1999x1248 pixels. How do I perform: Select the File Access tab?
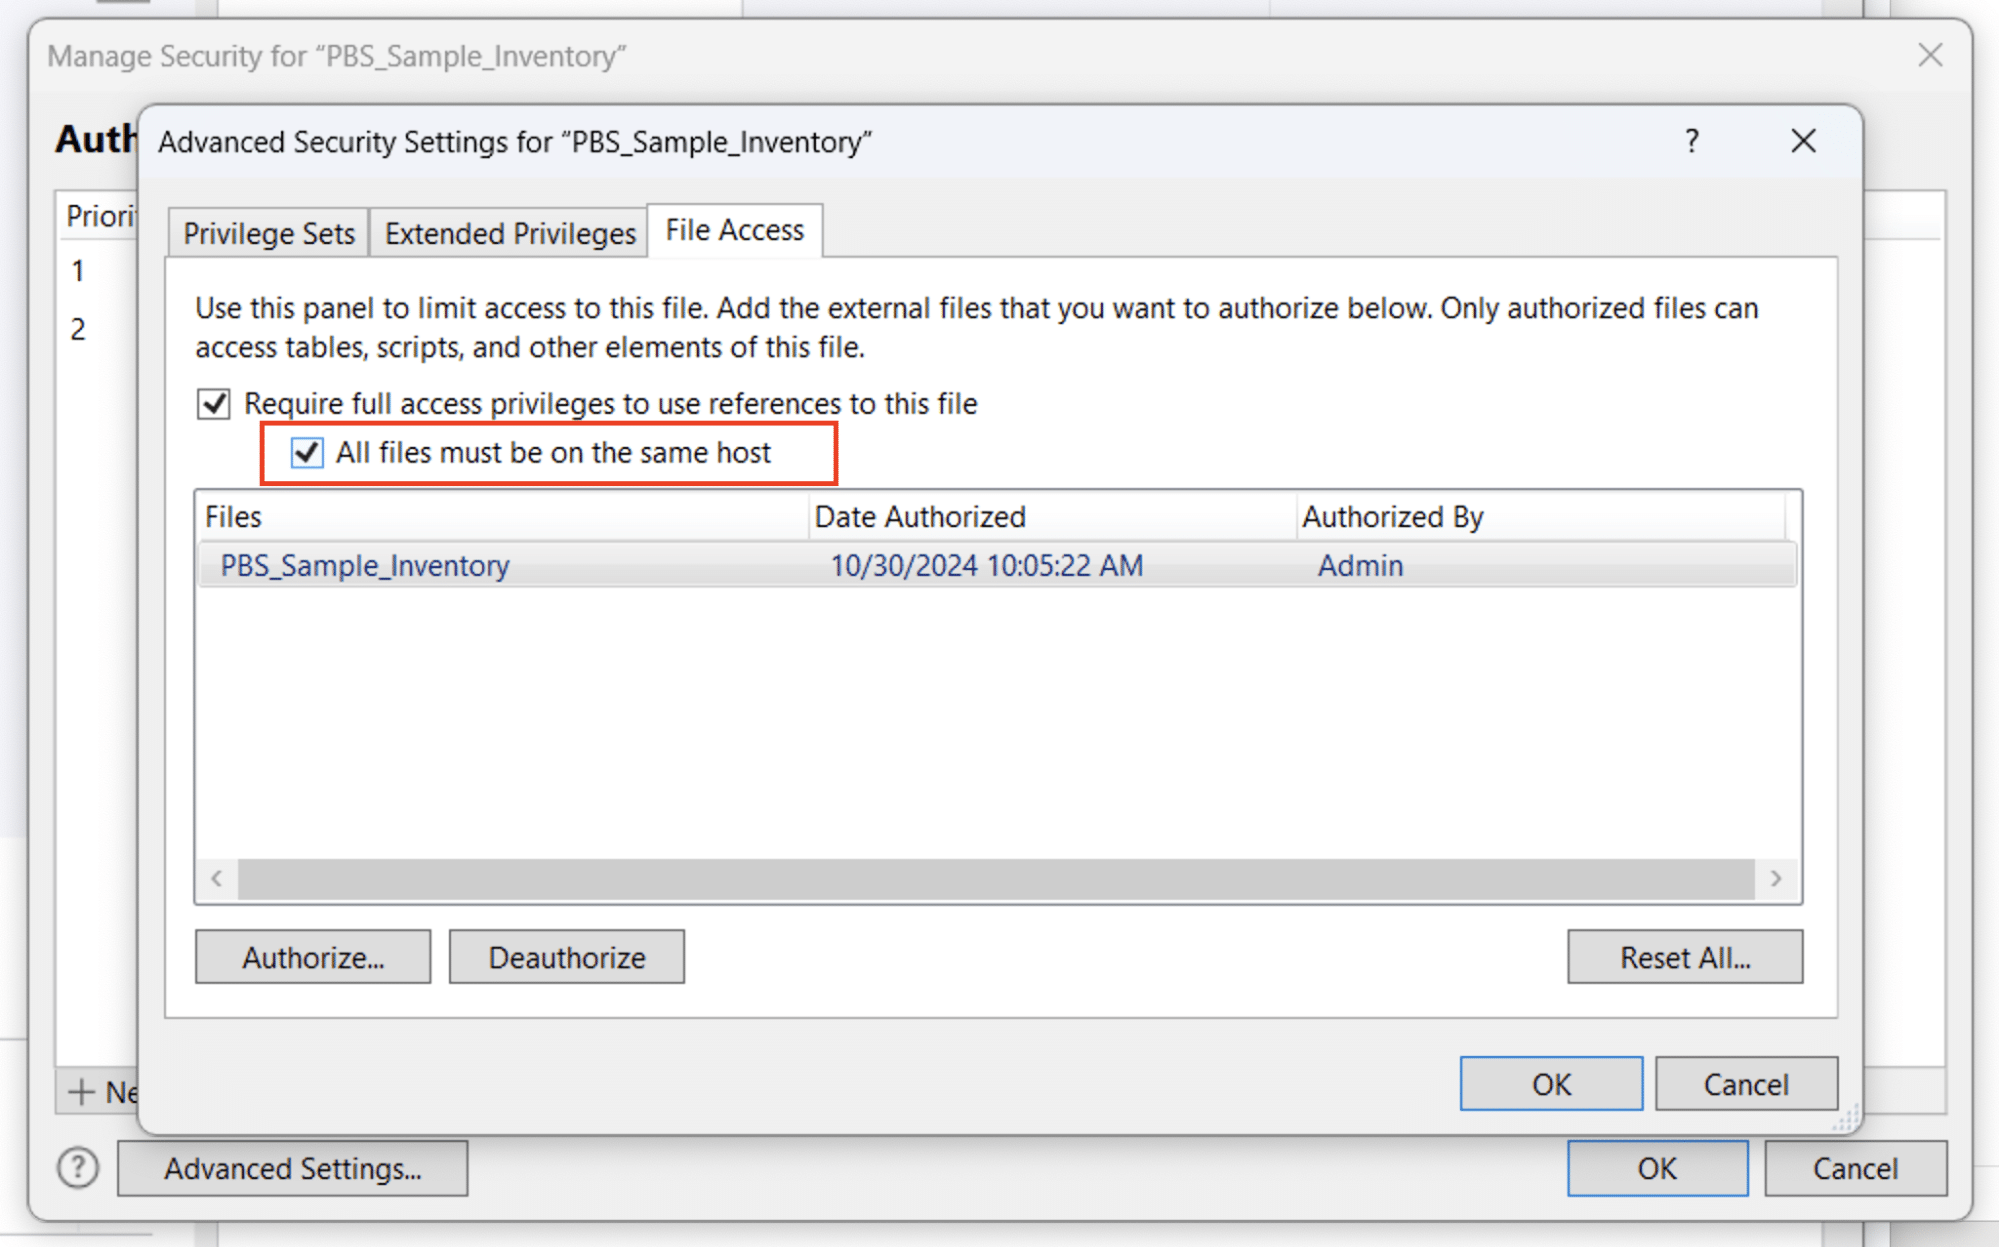click(735, 229)
